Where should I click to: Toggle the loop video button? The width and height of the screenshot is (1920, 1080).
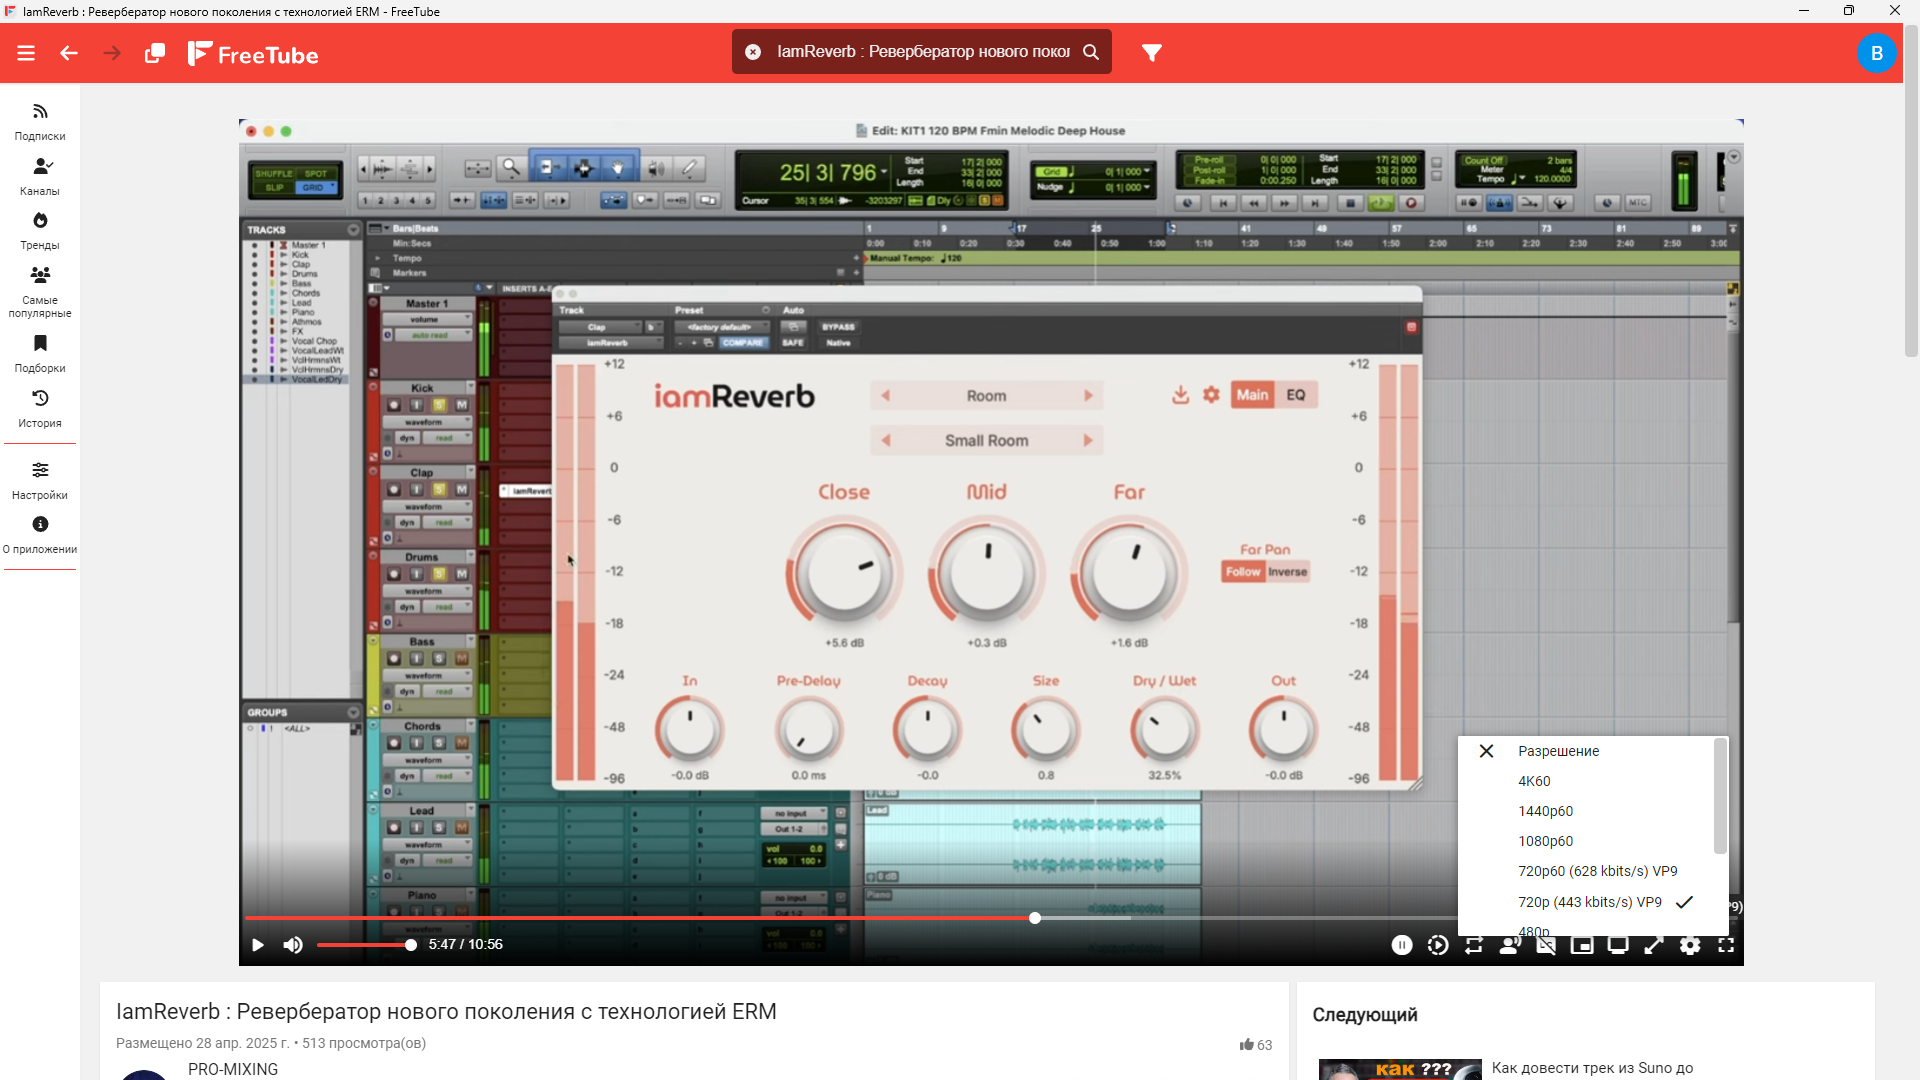tap(1474, 945)
